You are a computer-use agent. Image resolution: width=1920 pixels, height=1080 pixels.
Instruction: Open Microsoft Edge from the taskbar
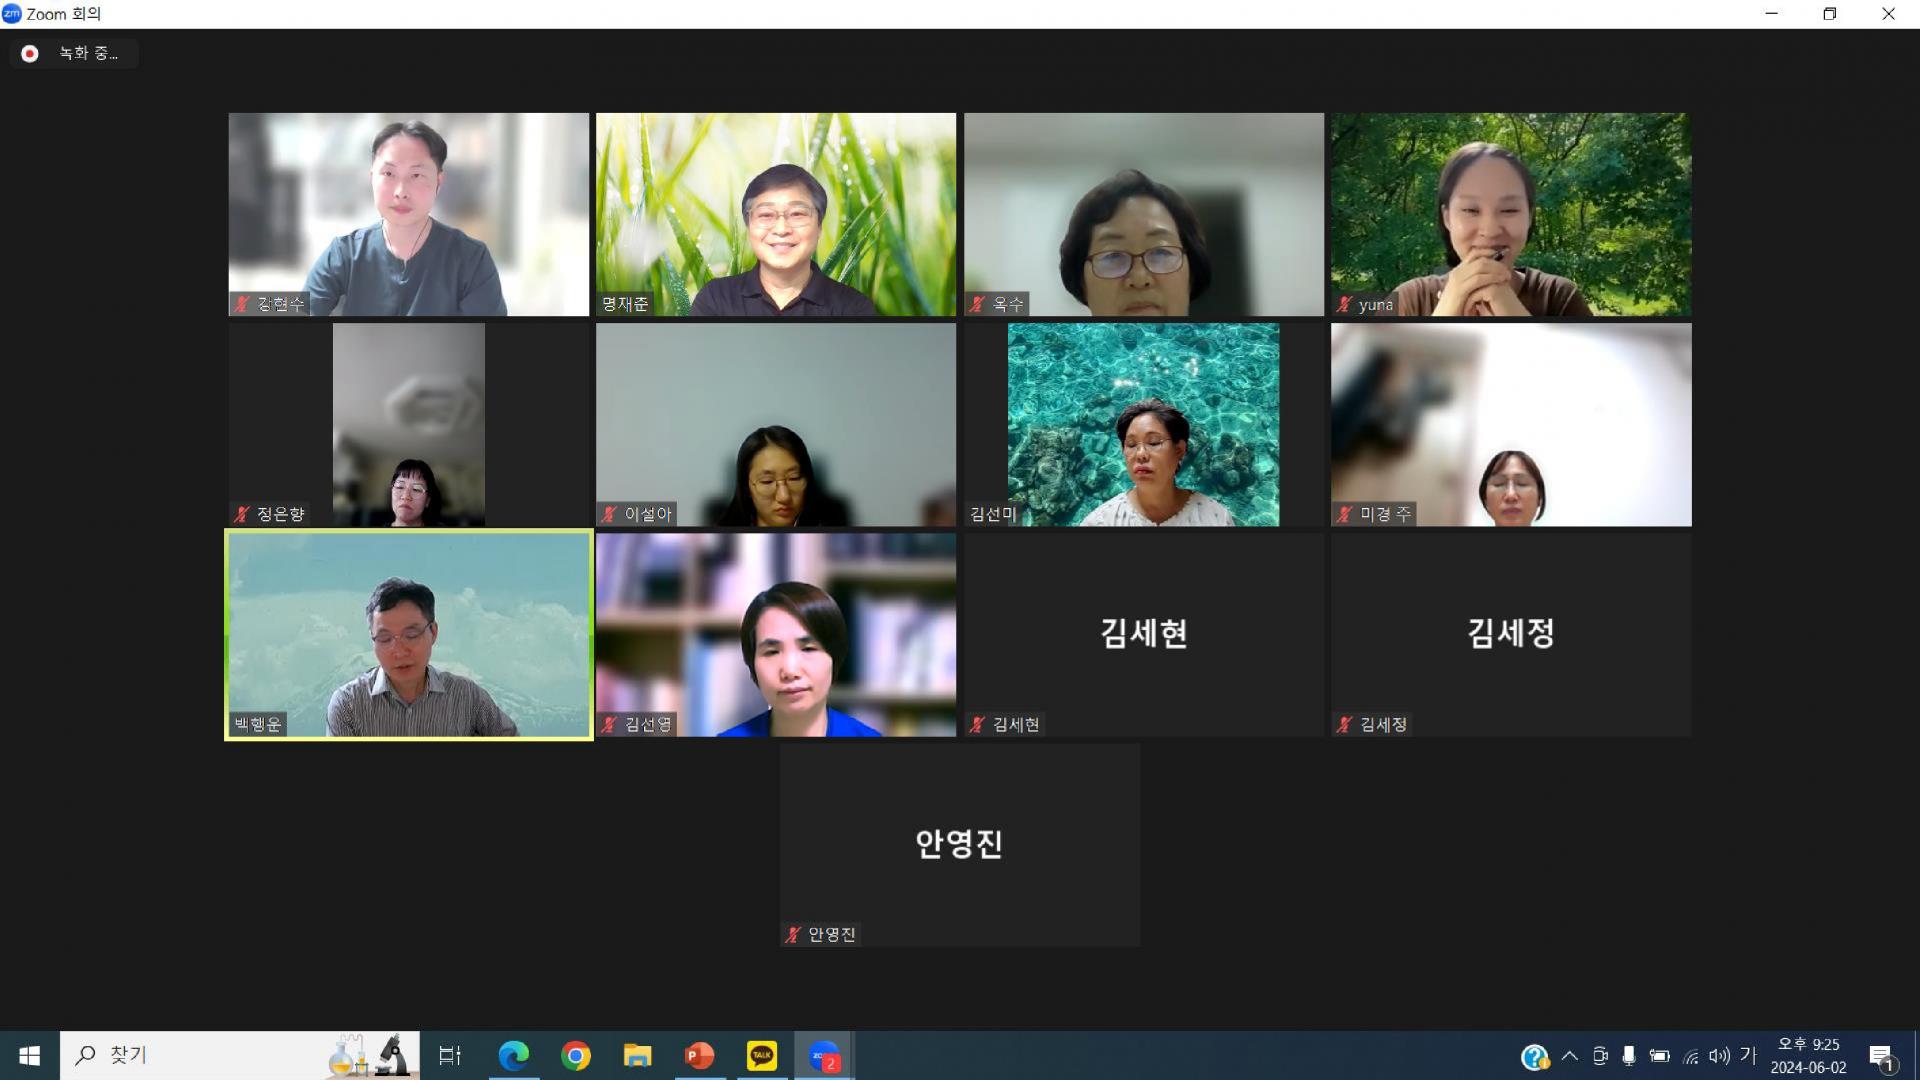[x=513, y=1055]
